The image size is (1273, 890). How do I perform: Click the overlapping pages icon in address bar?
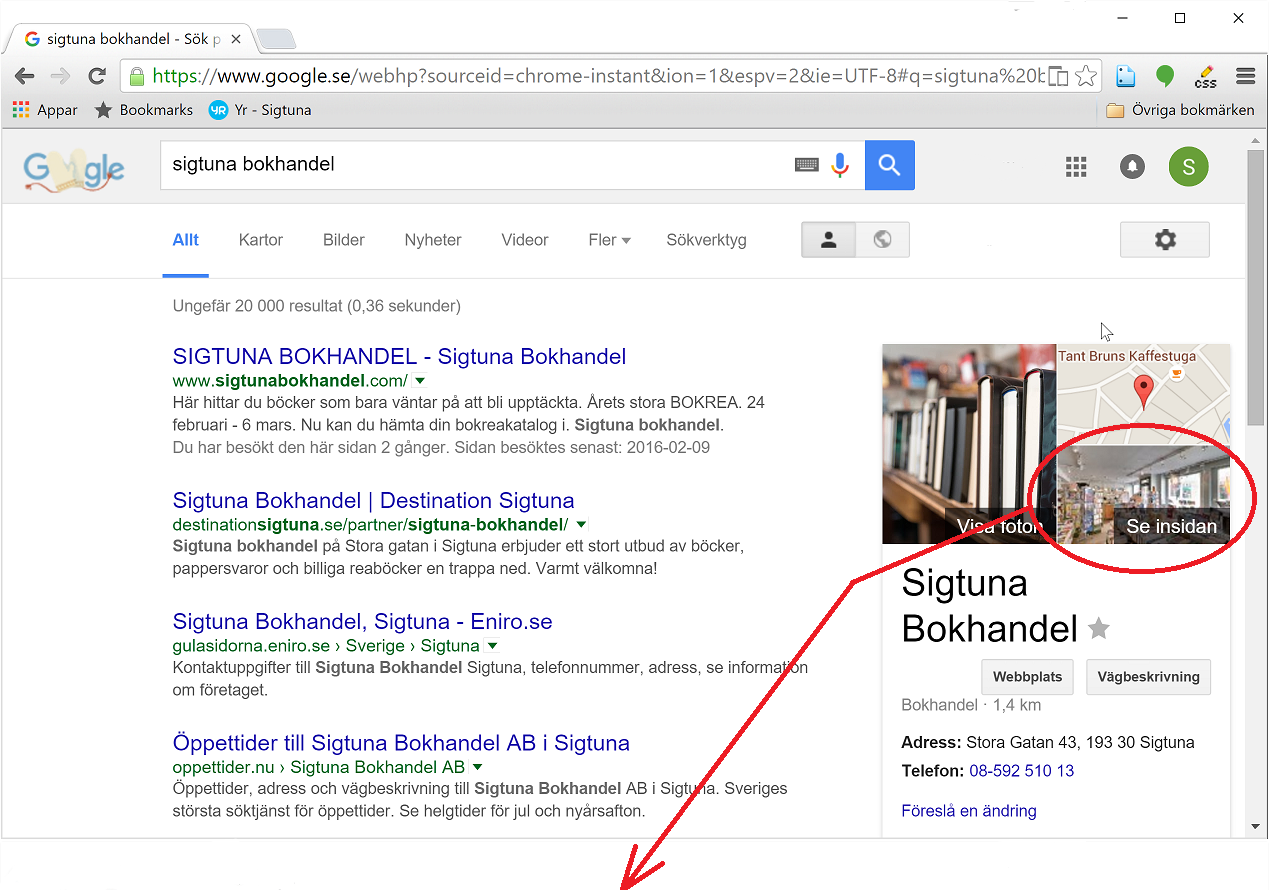coord(1058,77)
